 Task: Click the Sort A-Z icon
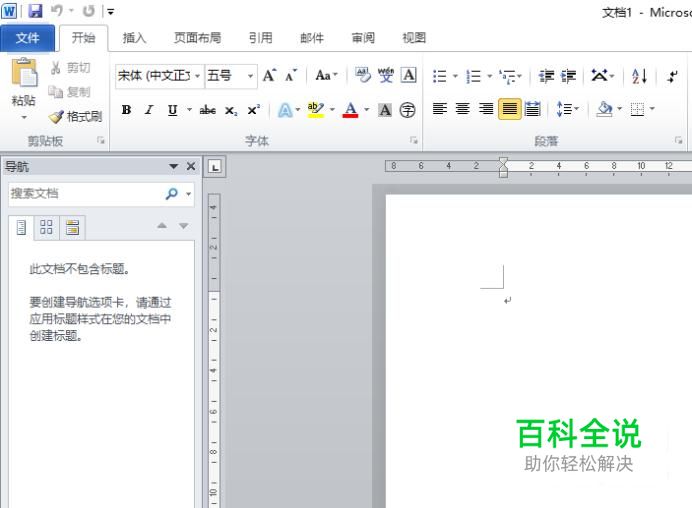[x=639, y=76]
